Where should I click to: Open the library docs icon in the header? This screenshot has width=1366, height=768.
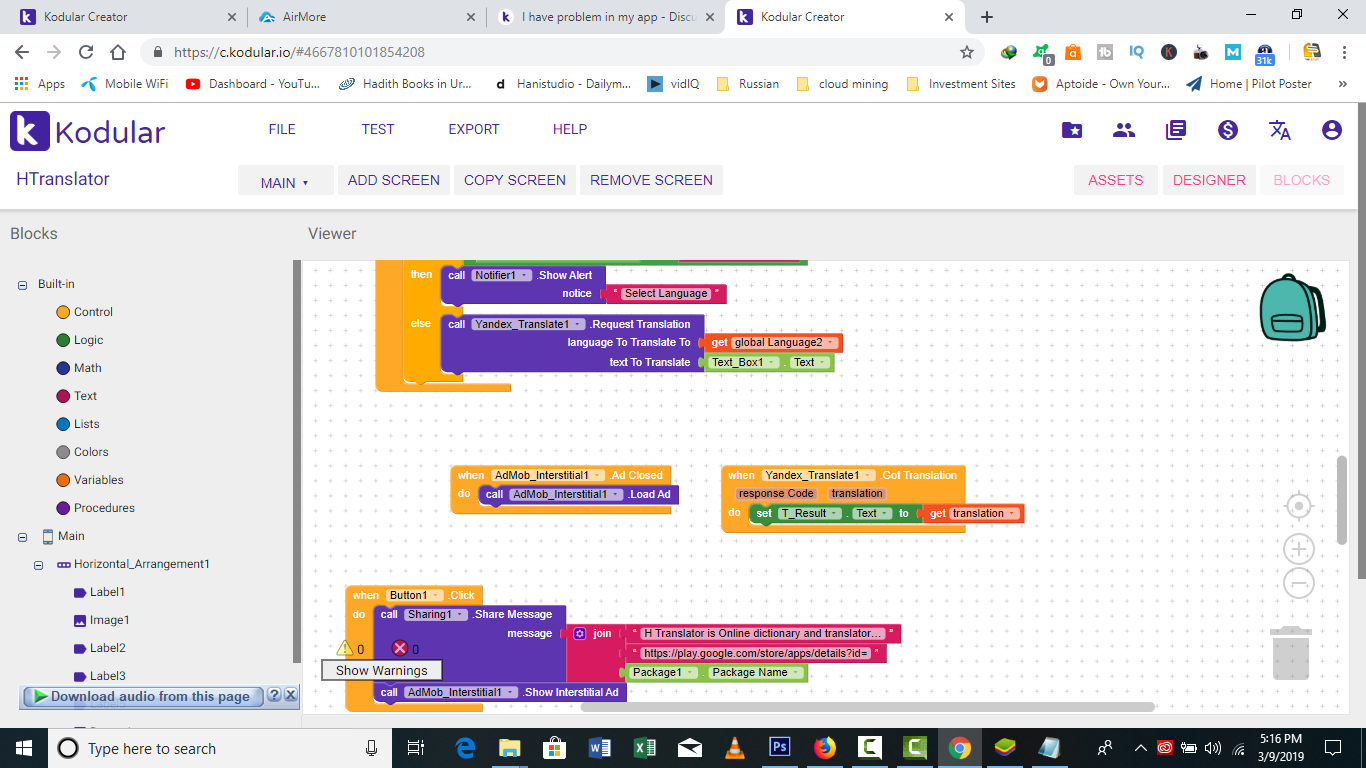1176,130
